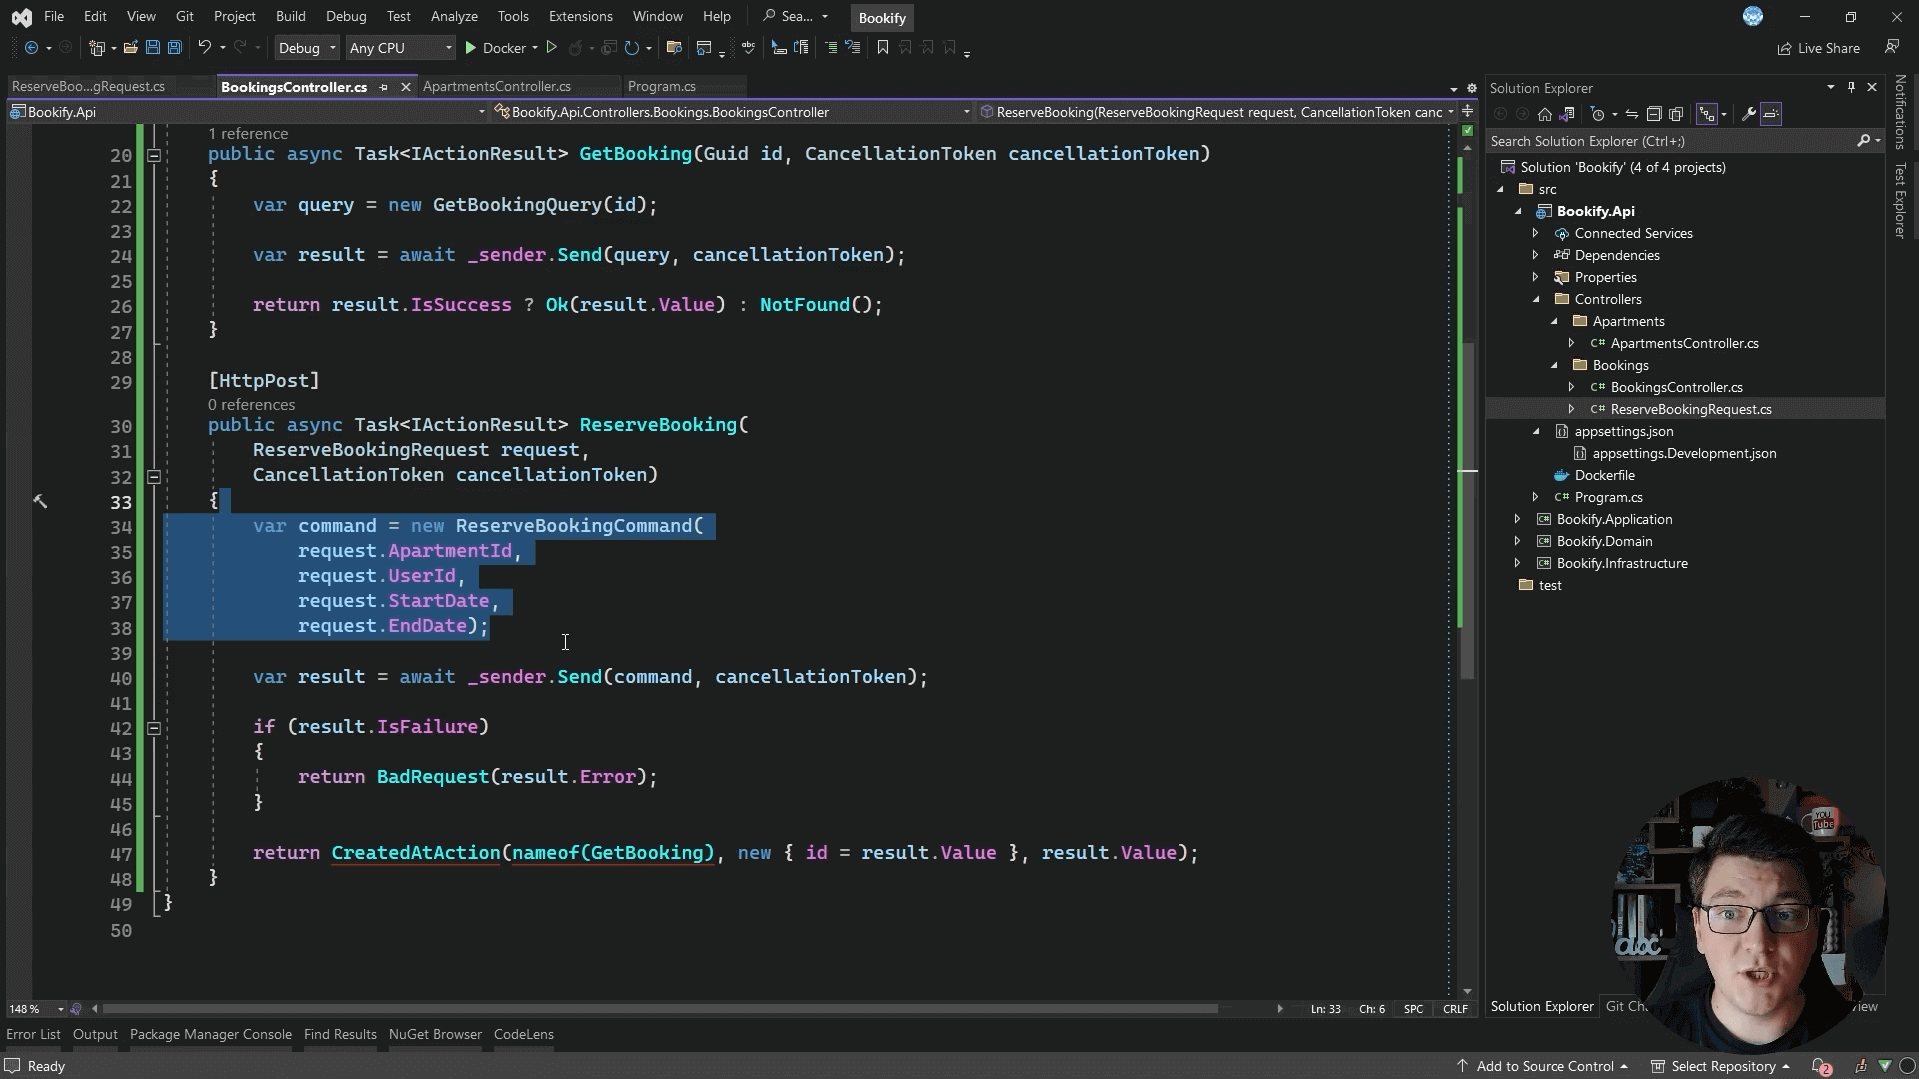Switch between solutions and folder views icon
Image resolution: width=1919 pixels, height=1079 pixels.
1567,114
